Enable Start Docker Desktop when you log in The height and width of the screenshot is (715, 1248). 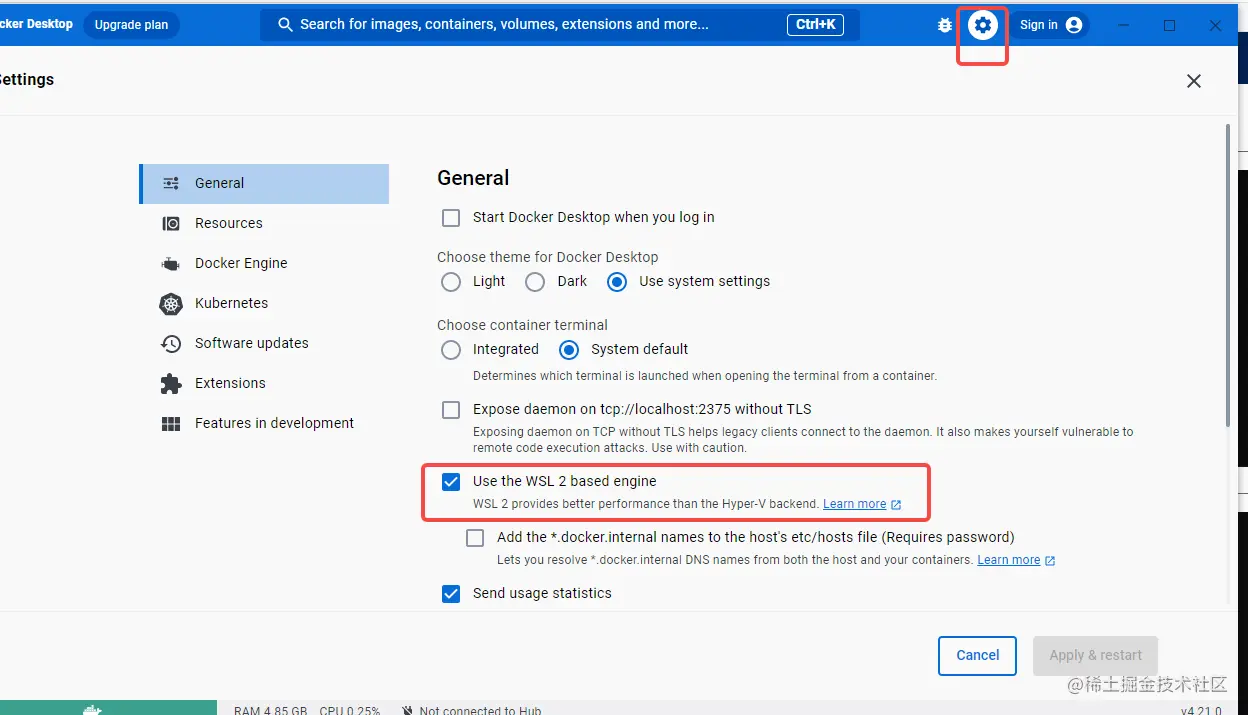coord(451,217)
